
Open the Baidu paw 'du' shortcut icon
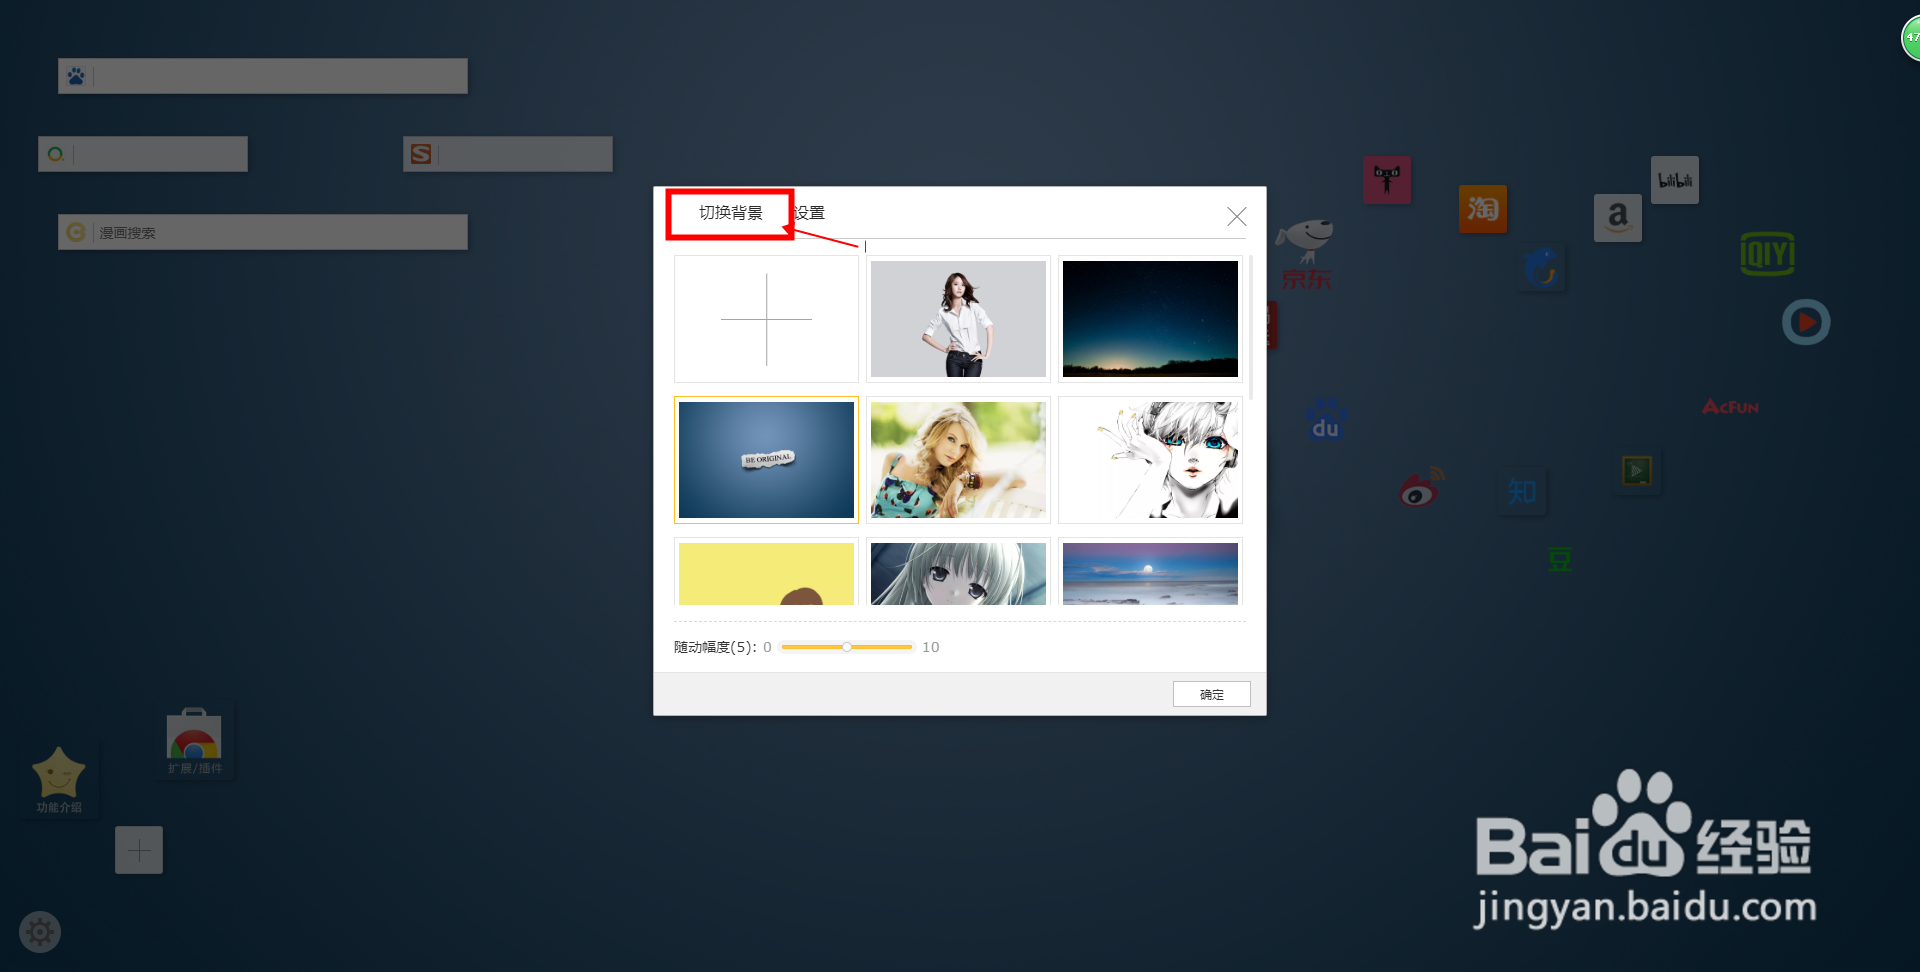click(x=1326, y=420)
